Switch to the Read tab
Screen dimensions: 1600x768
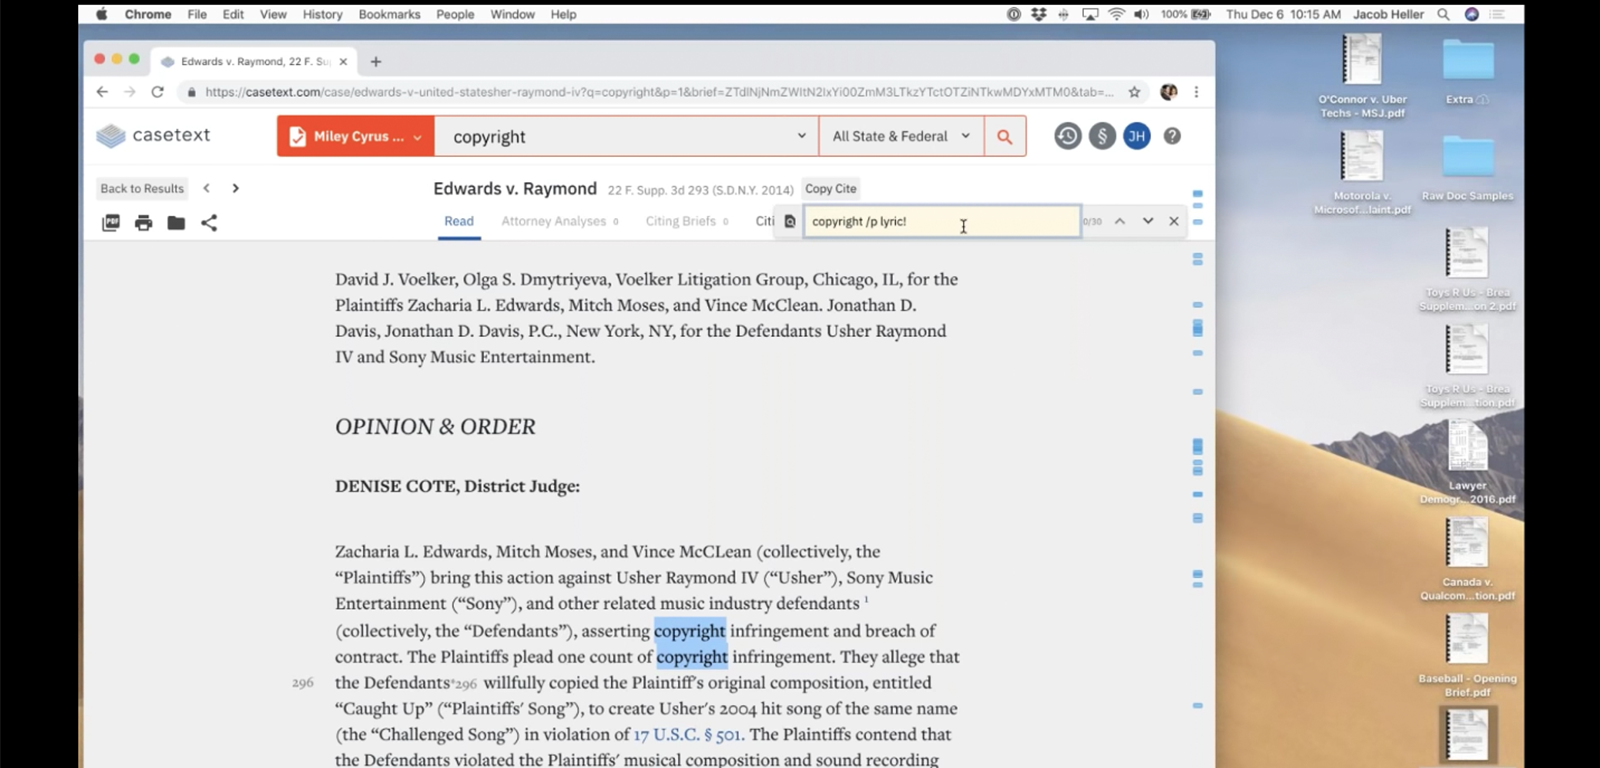(459, 221)
